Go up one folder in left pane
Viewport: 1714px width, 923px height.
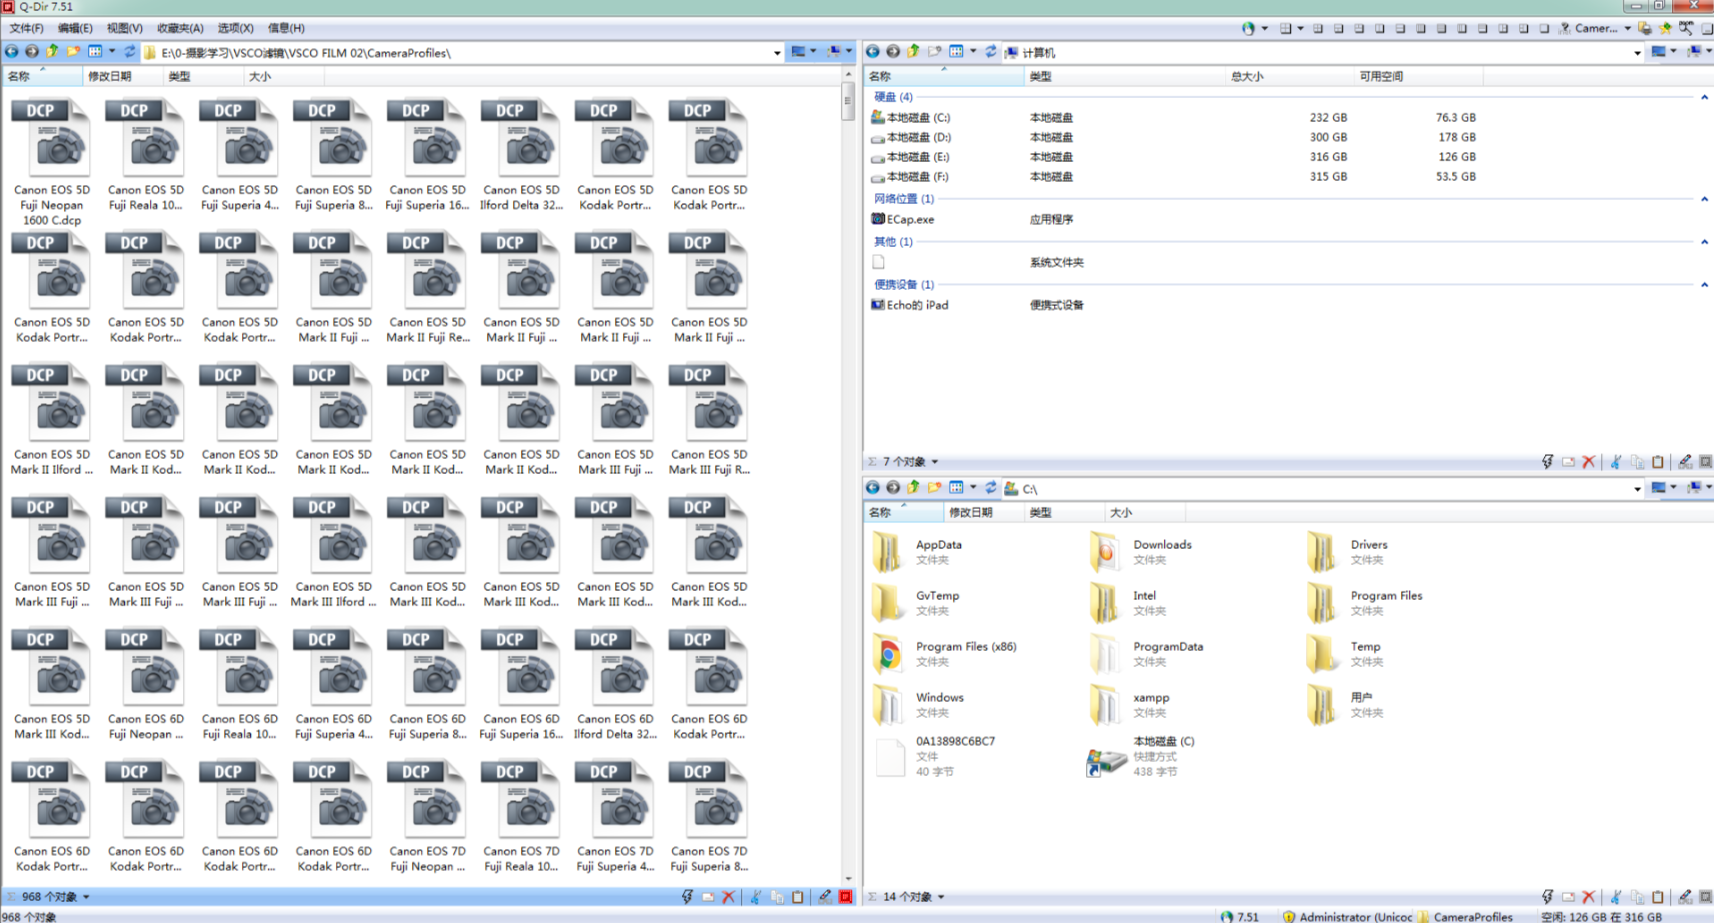coord(52,52)
